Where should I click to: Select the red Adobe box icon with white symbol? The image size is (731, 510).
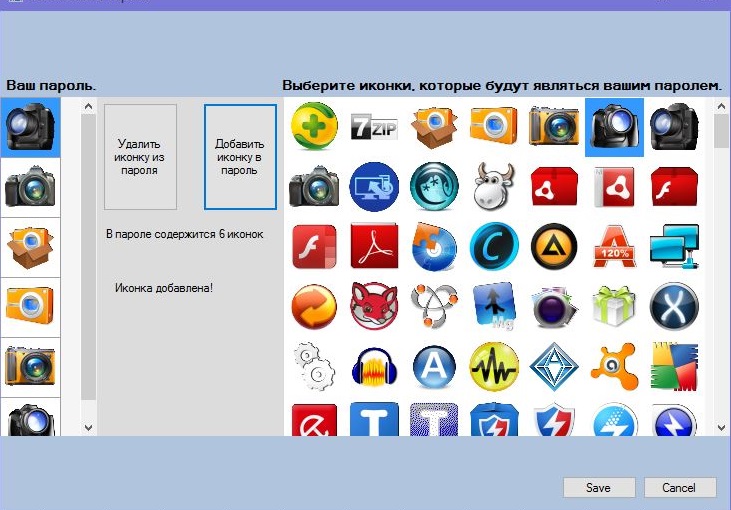coord(554,186)
